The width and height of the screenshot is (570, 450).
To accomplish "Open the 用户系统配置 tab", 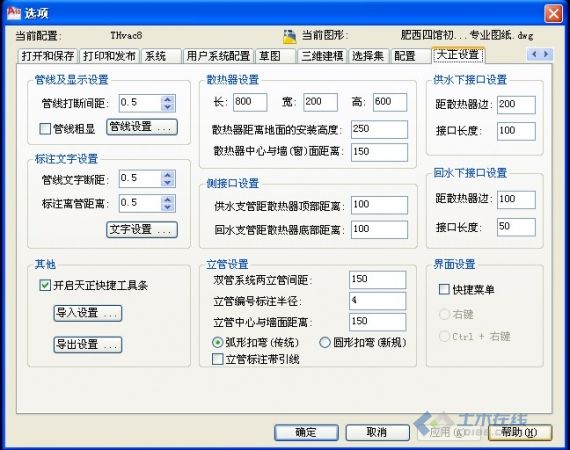I will pos(218,56).
